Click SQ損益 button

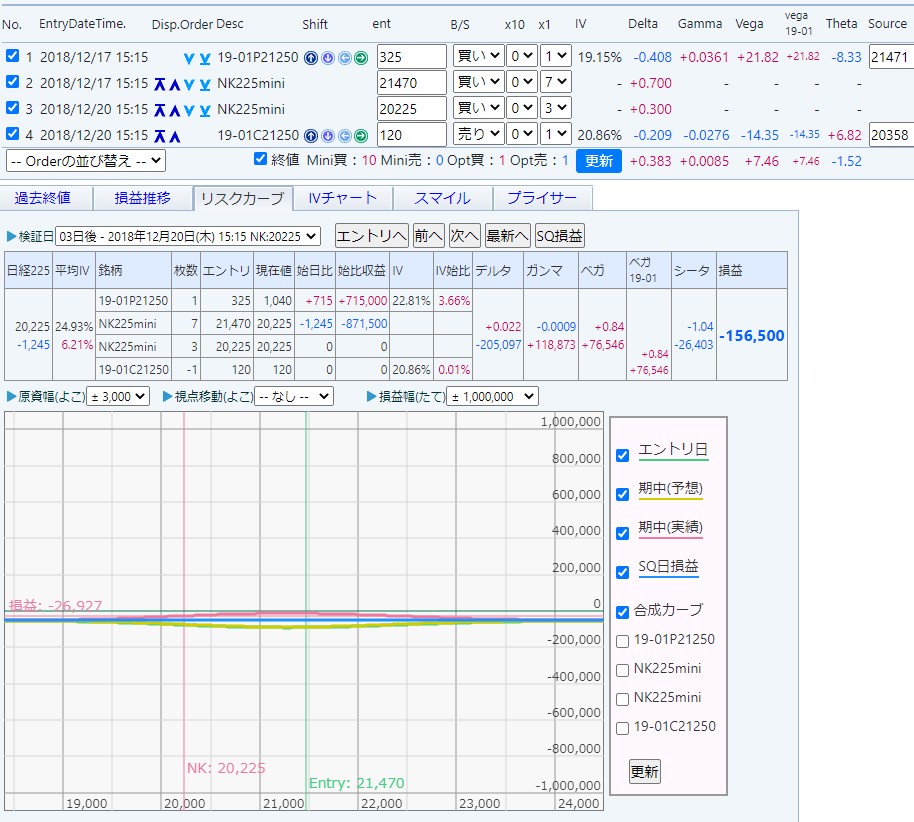point(559,236)
